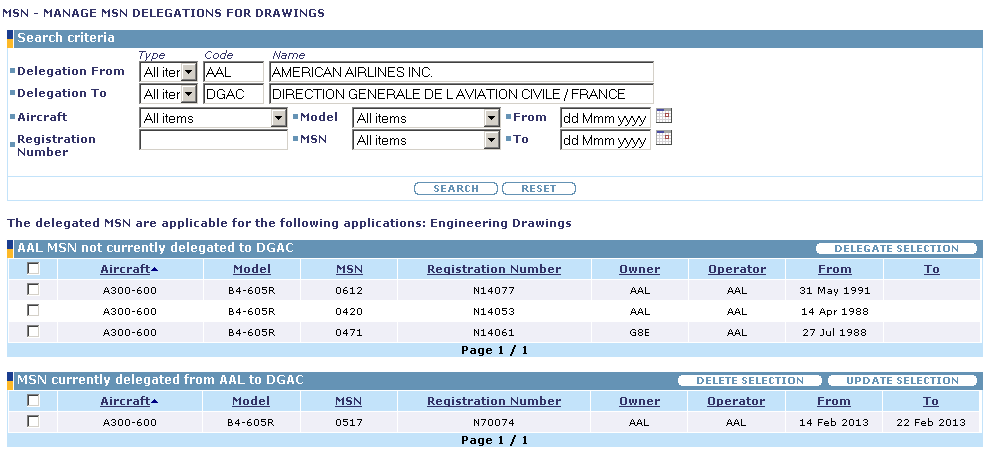The height and width of the screenshot is (459, 998).
Task: Click the 31 May 1991 date cell
Action: pyautogui.click(x=834, y=291)
